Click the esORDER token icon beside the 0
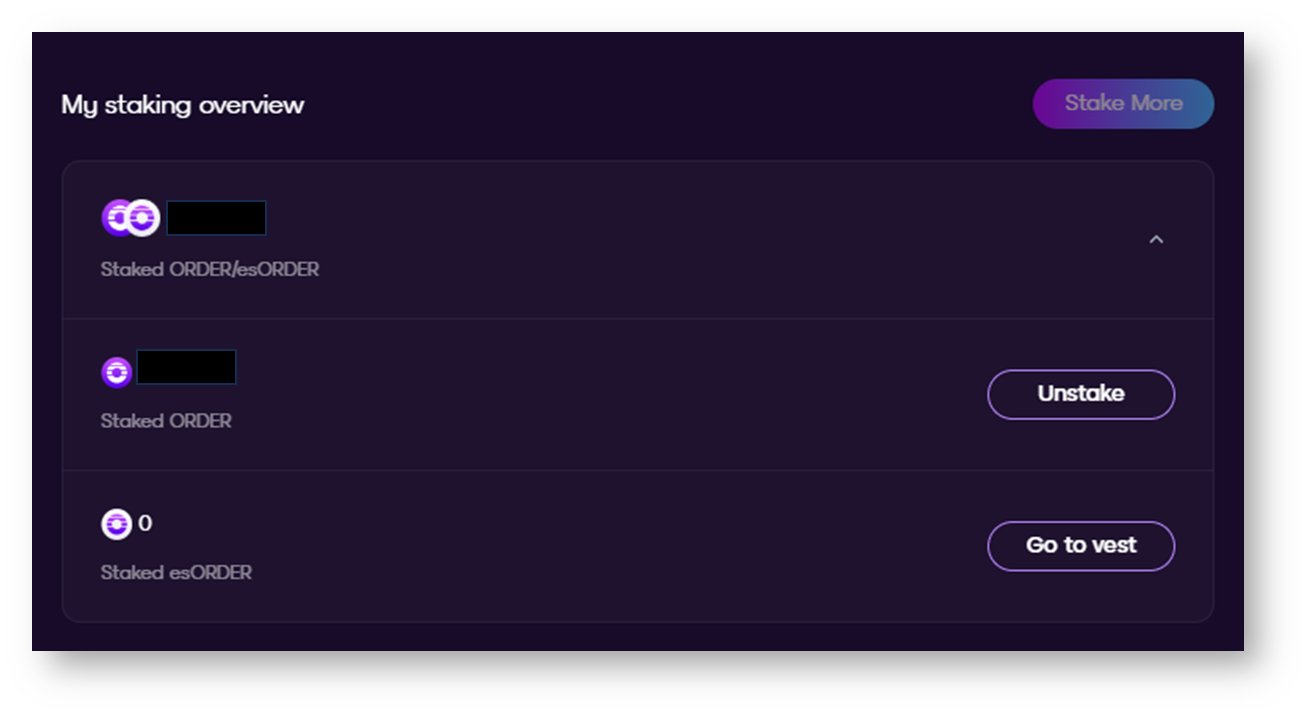 117,524
